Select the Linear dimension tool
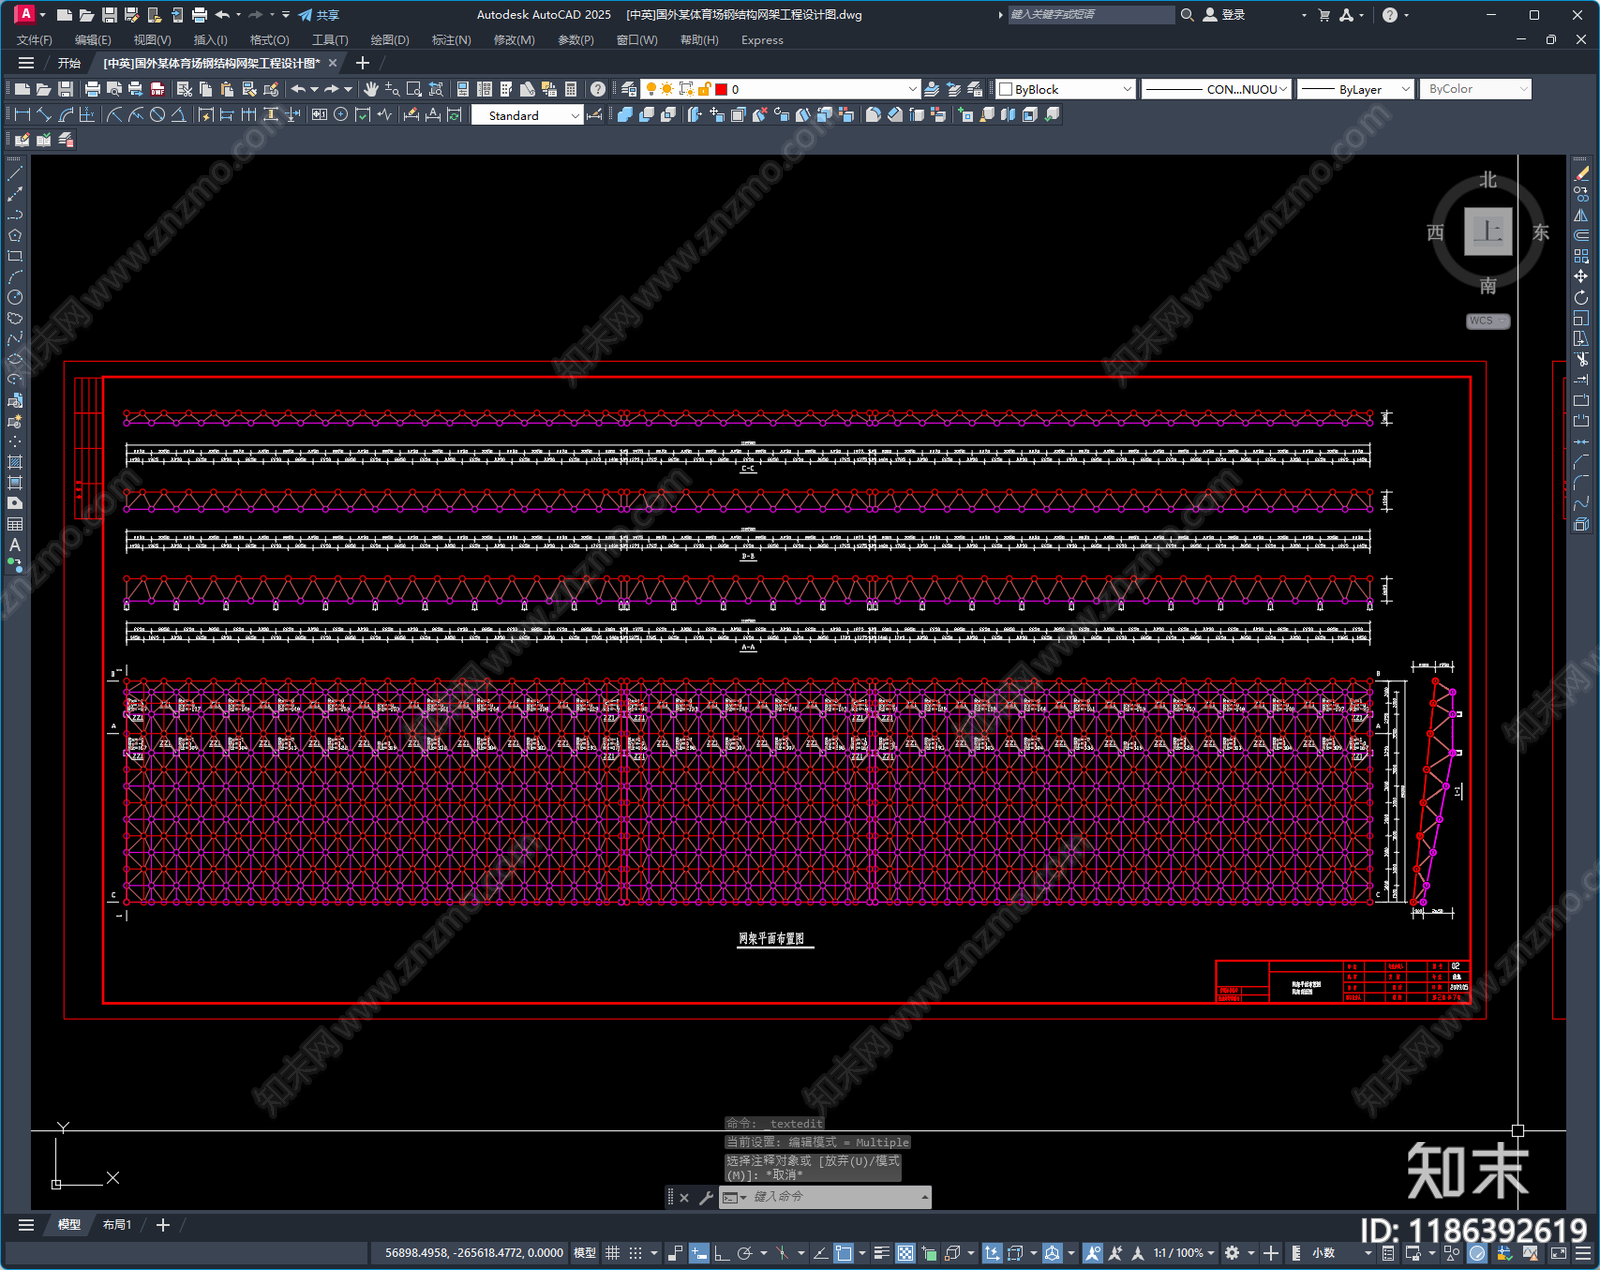The height and width of the screenshot is (1270, 1600). point(22,115)
